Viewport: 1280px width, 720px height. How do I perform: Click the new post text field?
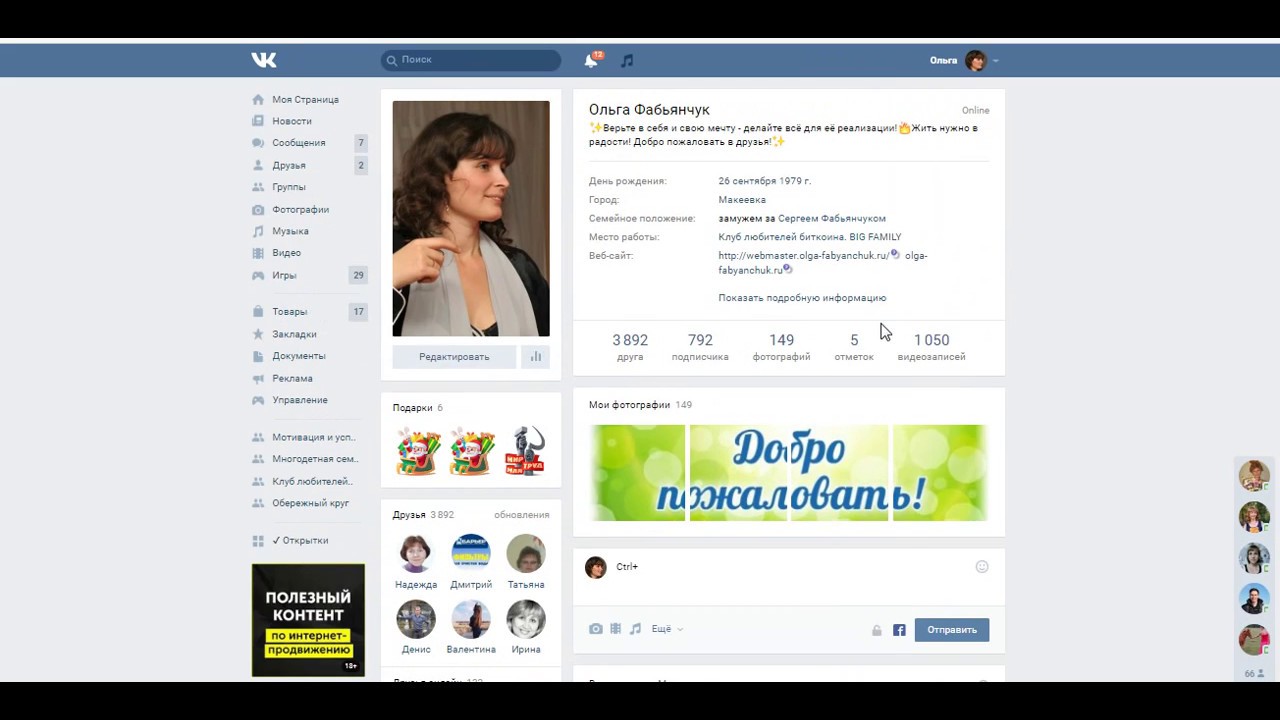coord(790,567)
